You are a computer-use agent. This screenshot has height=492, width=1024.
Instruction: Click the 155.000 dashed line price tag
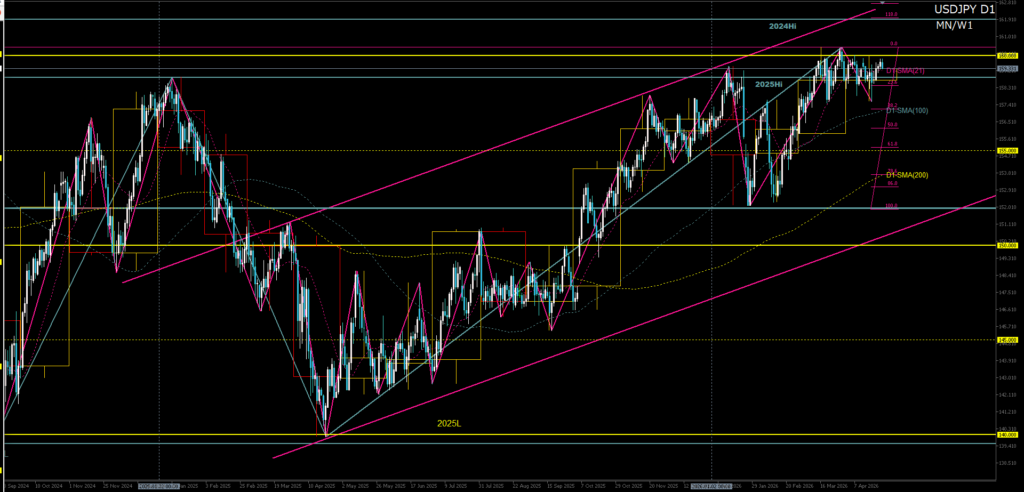click(1007, 151)
